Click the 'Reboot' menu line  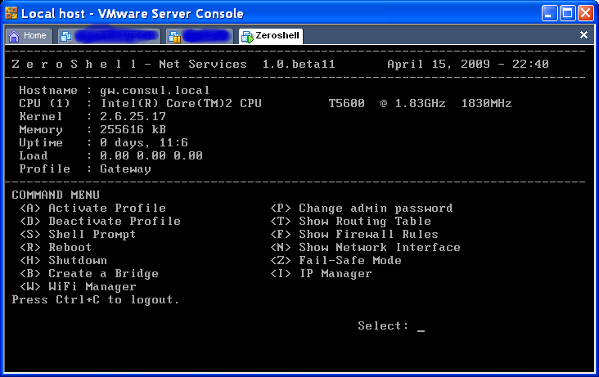tap(56, 247)
